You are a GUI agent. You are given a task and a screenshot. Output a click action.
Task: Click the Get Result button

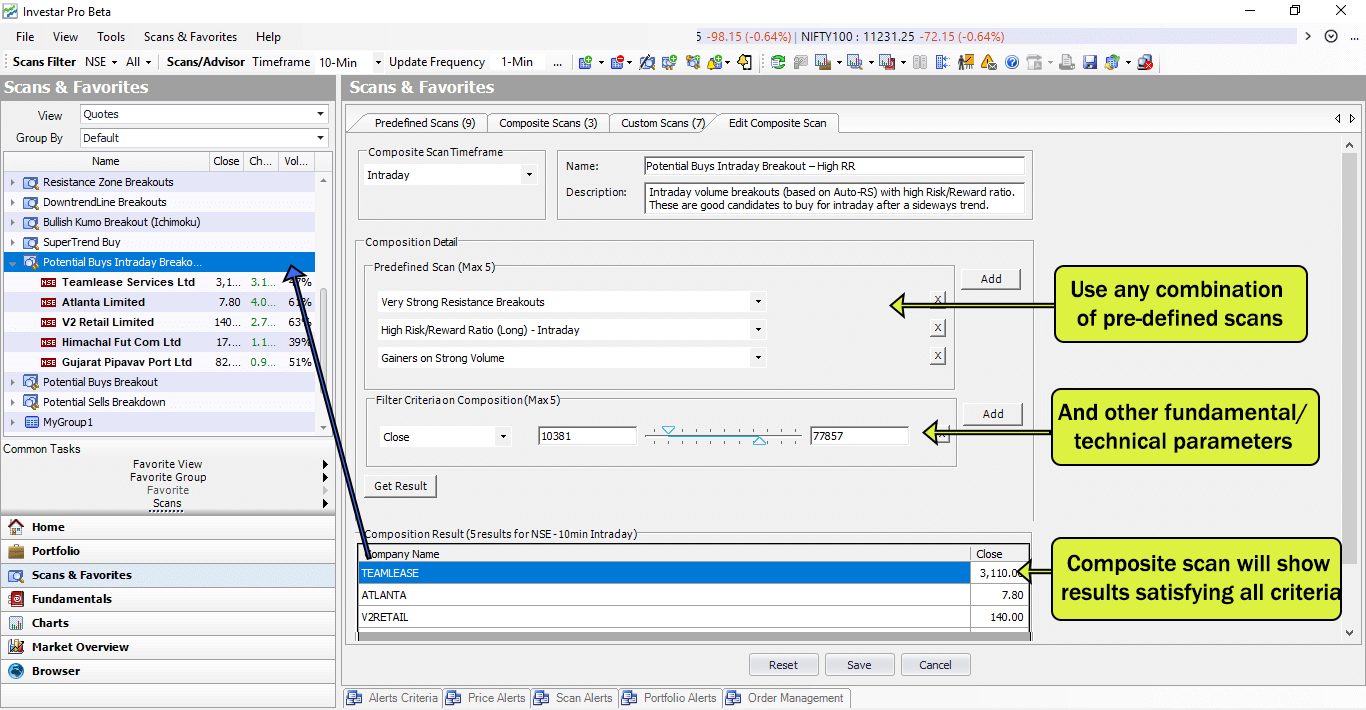[400, 486]
